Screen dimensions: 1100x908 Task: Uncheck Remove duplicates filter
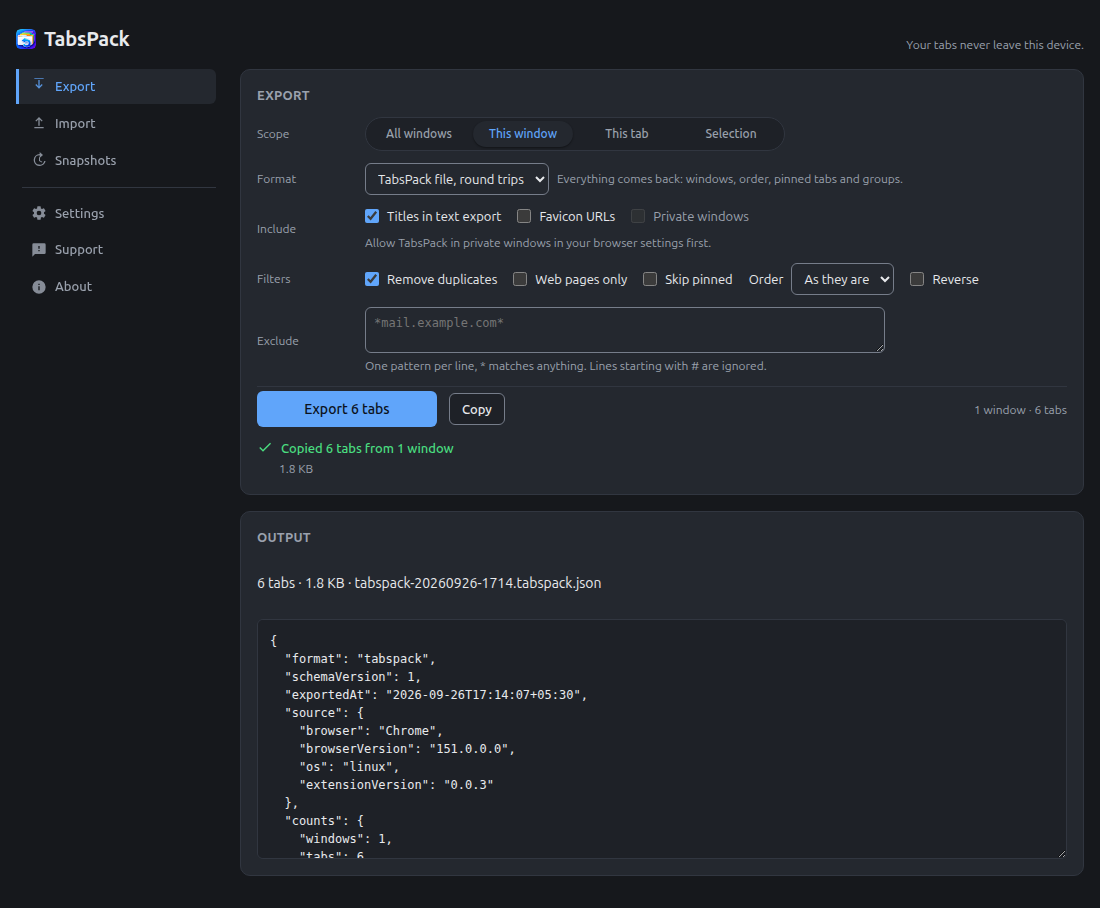click(x=372, y=279)
